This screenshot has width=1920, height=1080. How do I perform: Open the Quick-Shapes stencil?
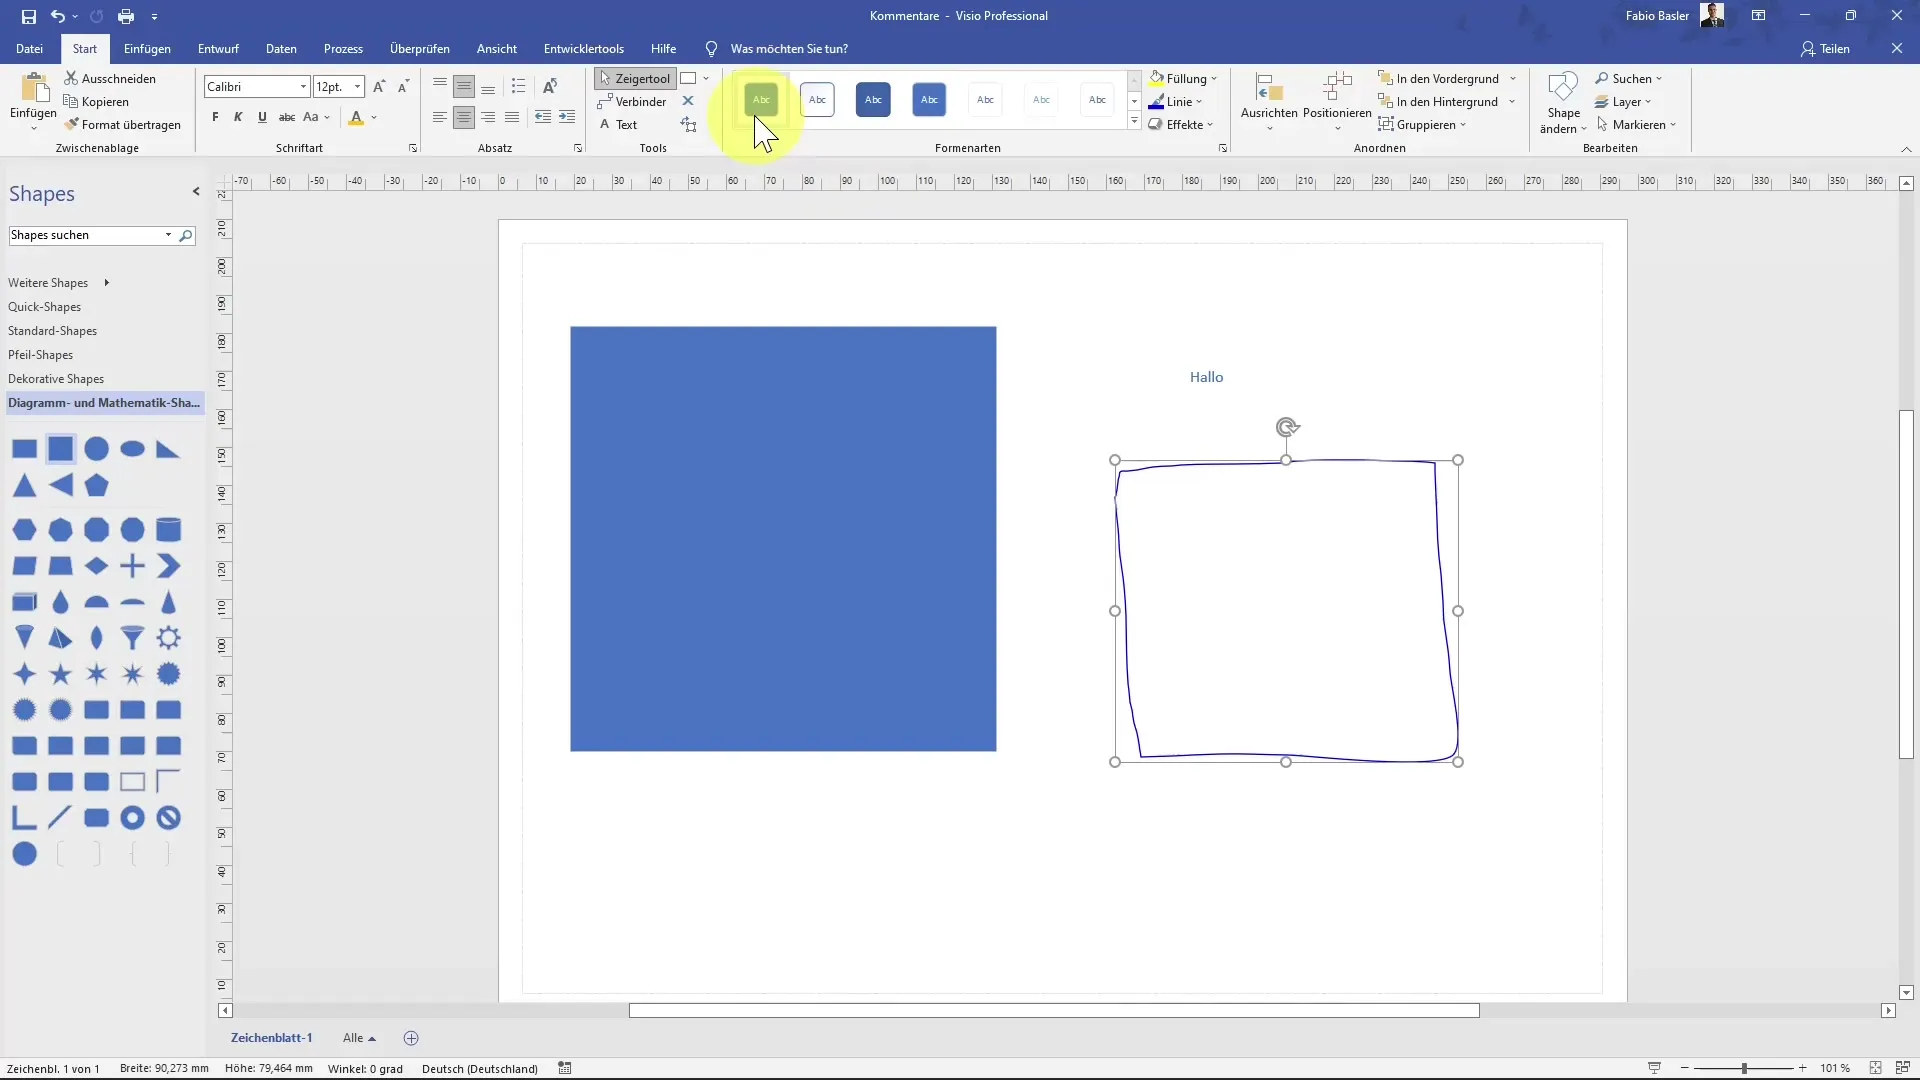(x=44, y=307)
